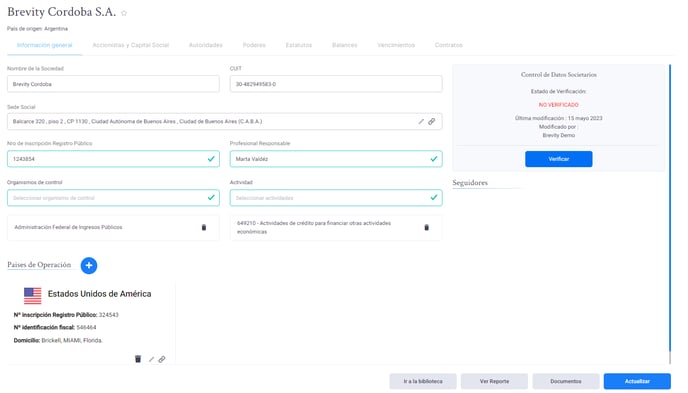This screenshot has width=688, height=393.
Task: Open attachments for Estados Unidos card
Action: pyautogui.click(x=162, y=359)
